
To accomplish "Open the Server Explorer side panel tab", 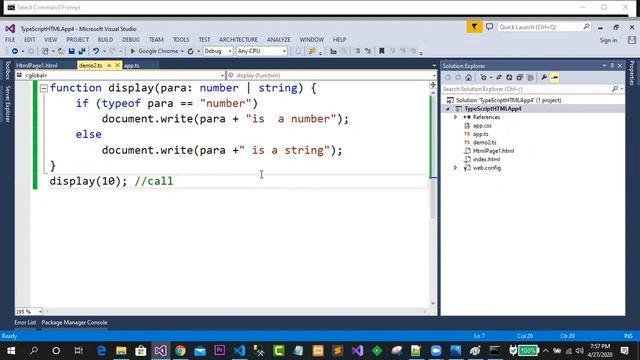I will (x=7, y=104).
